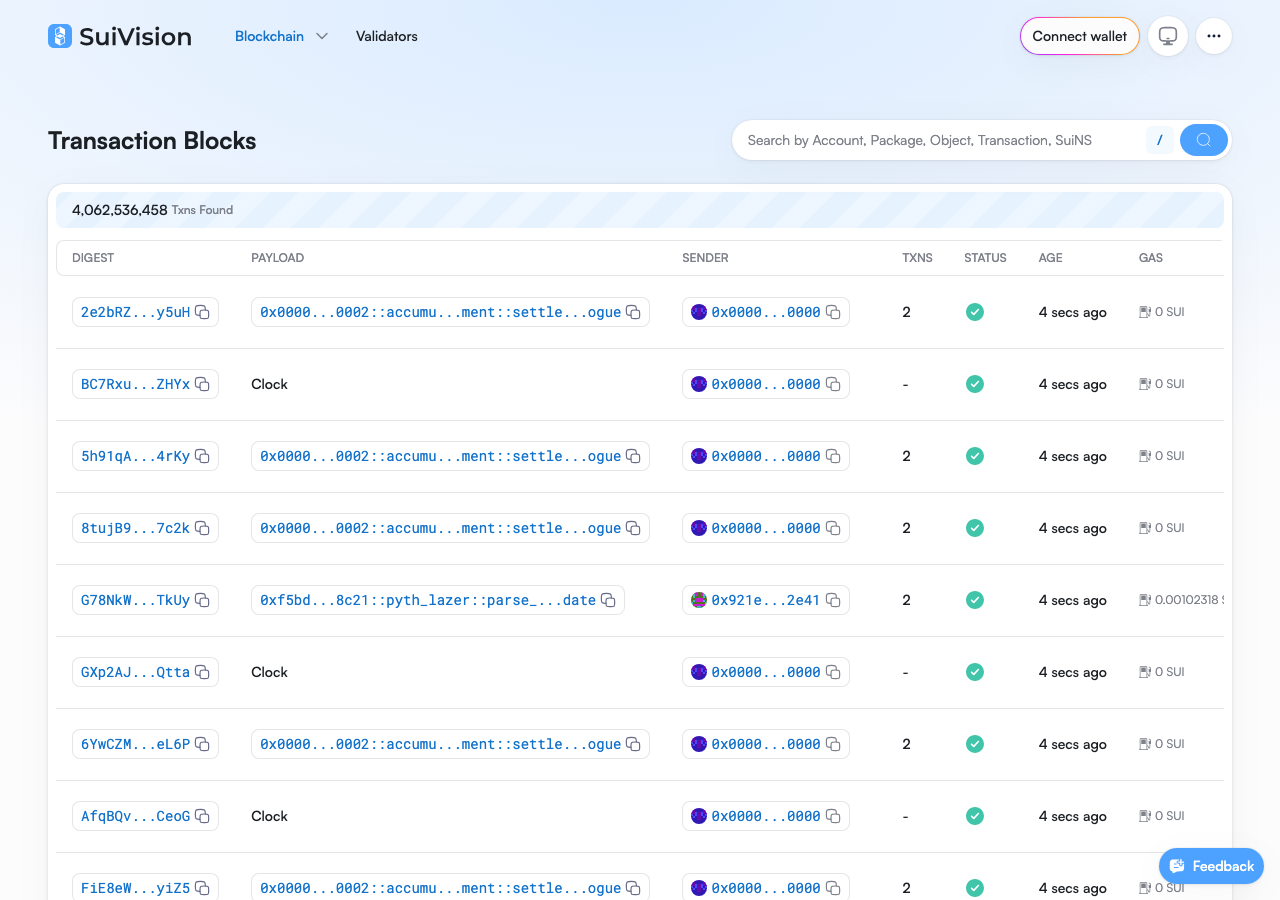Image resolution: width=1280 pixels, height=900 pixels.
Task: Copy sender address 0x921e...2e41
Action: click(x=832, y=600)
